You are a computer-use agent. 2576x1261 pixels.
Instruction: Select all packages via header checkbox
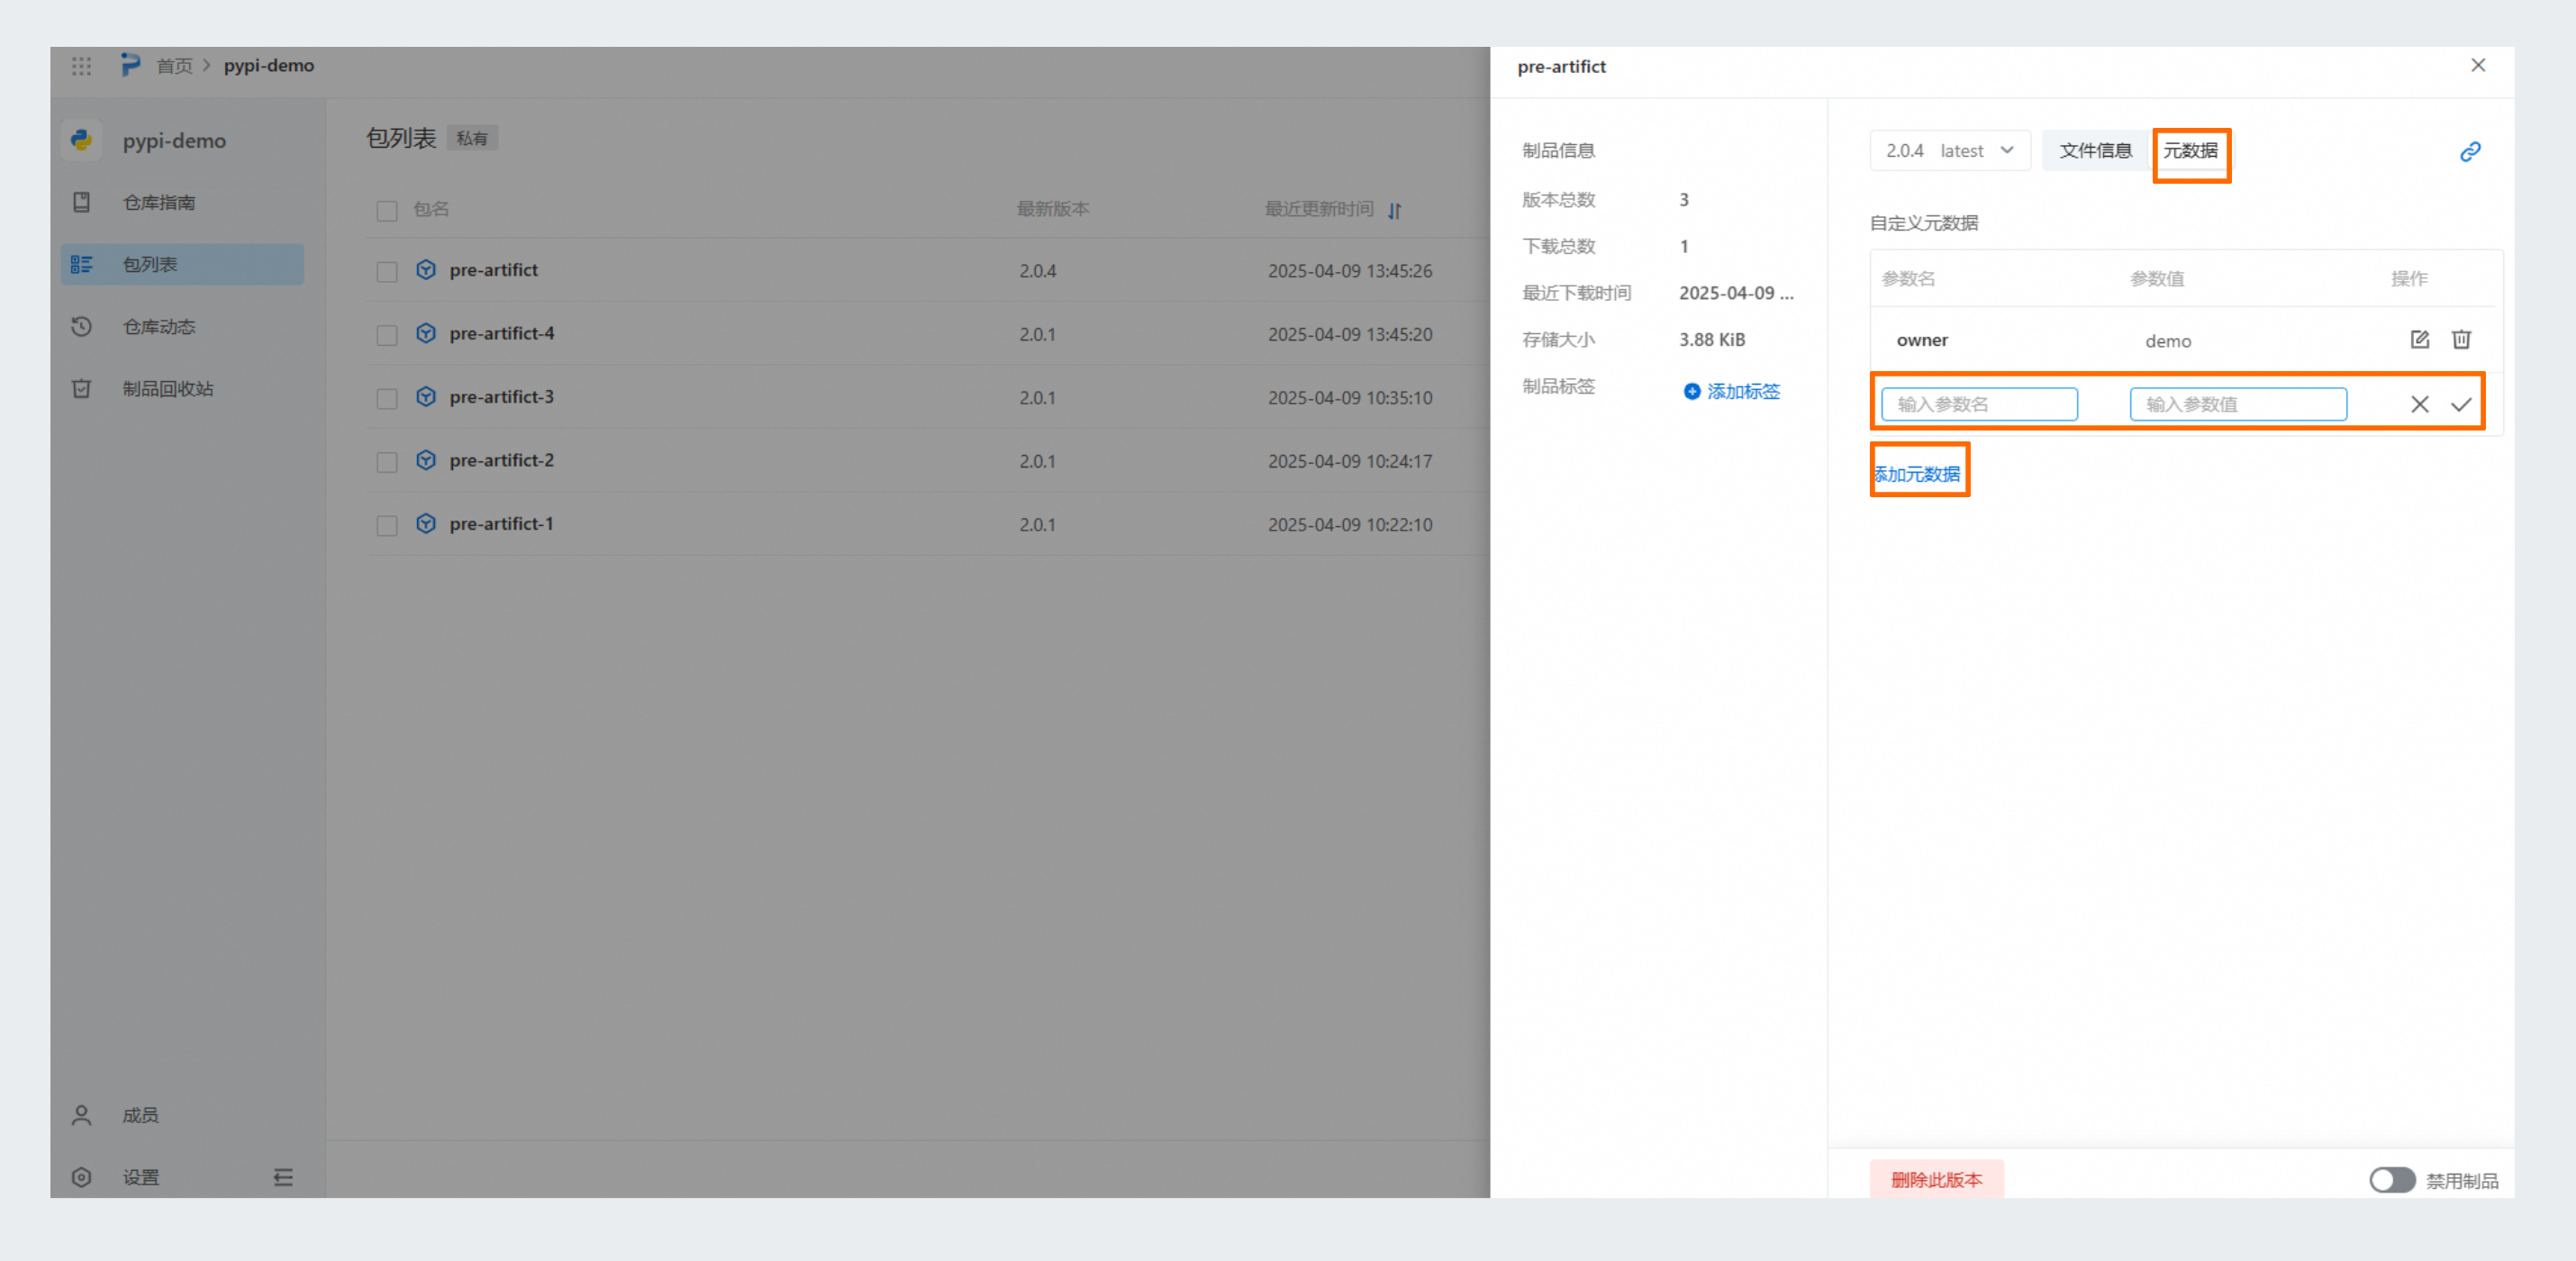387,211
